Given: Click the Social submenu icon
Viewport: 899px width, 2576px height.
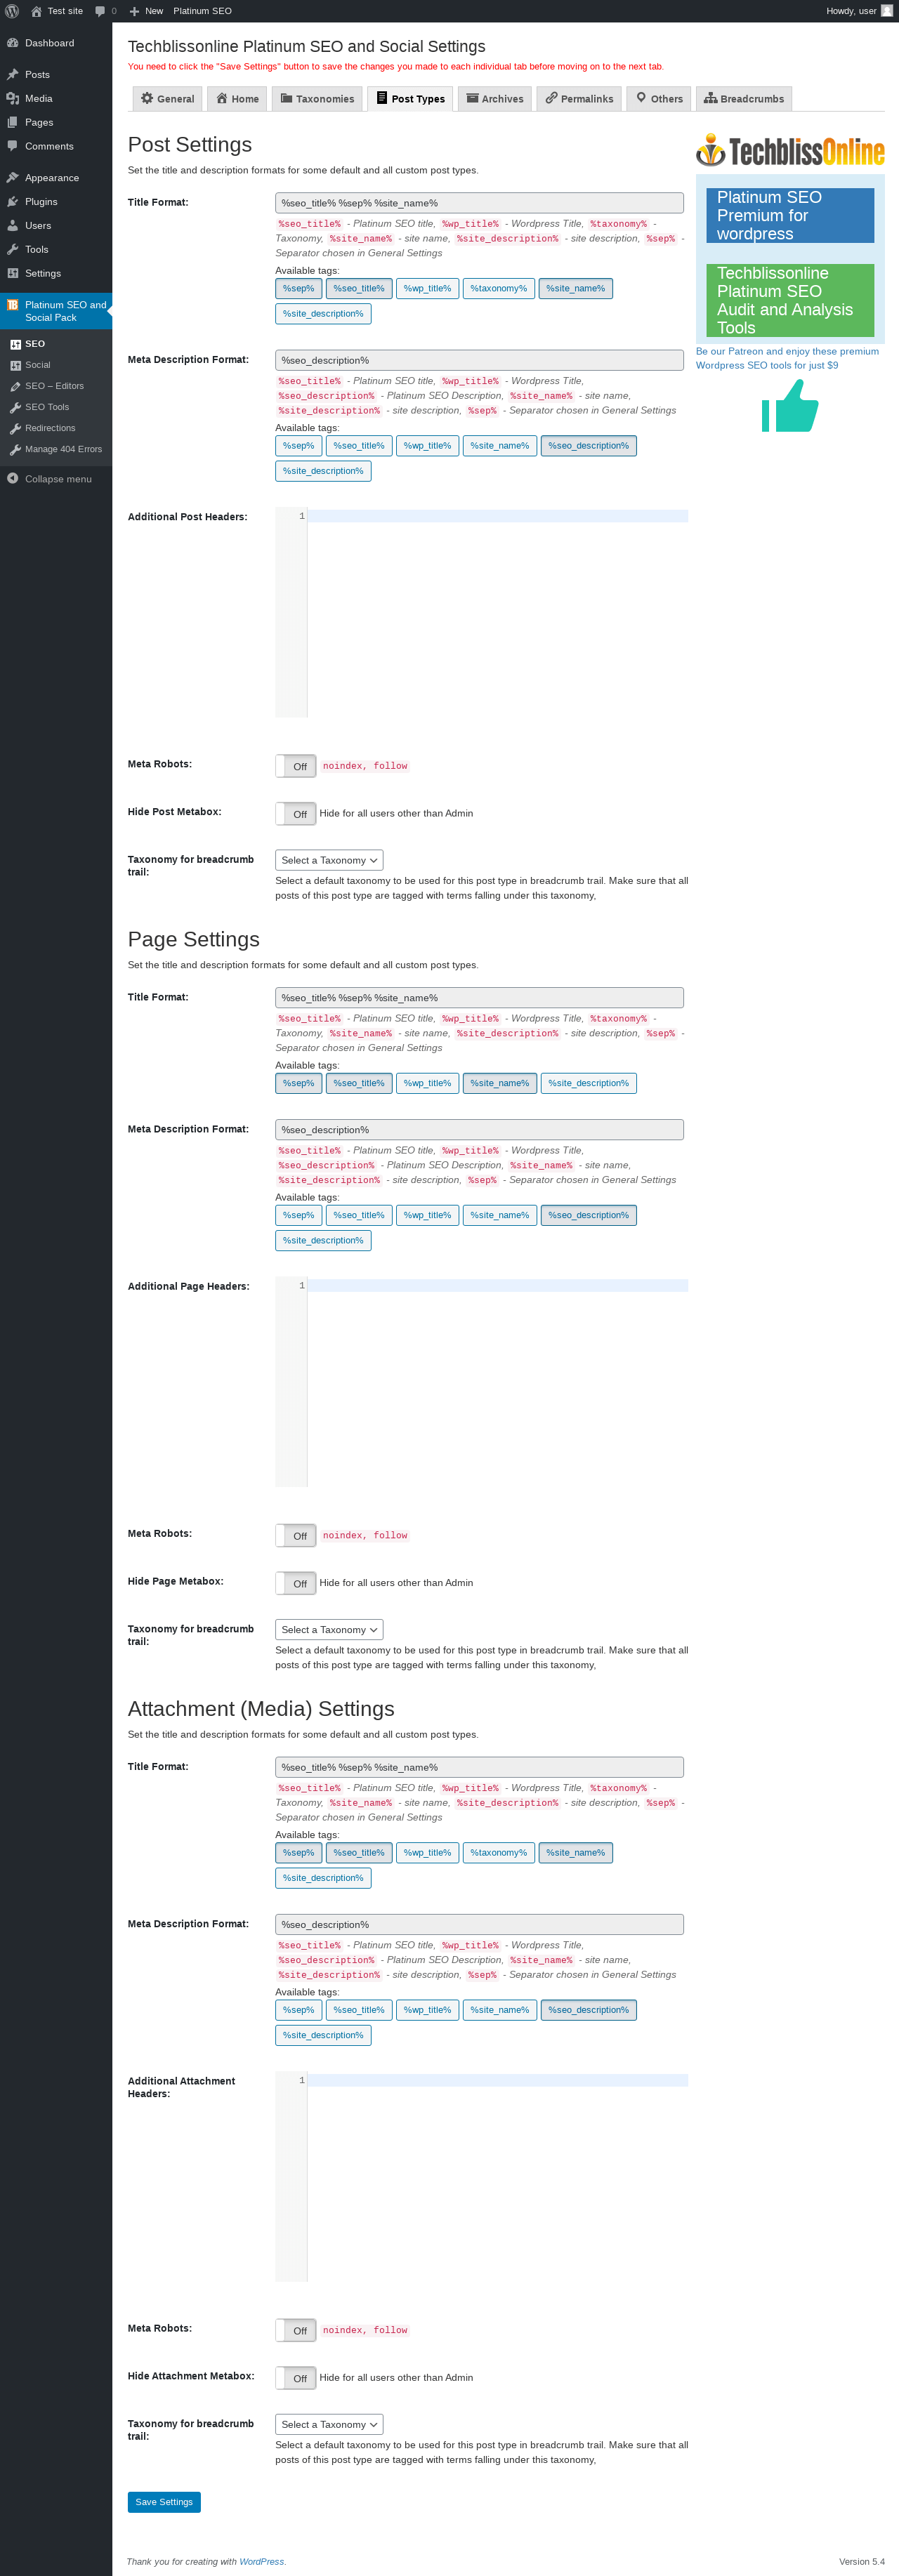Looking at the screenshot, I should click(16, 365).
